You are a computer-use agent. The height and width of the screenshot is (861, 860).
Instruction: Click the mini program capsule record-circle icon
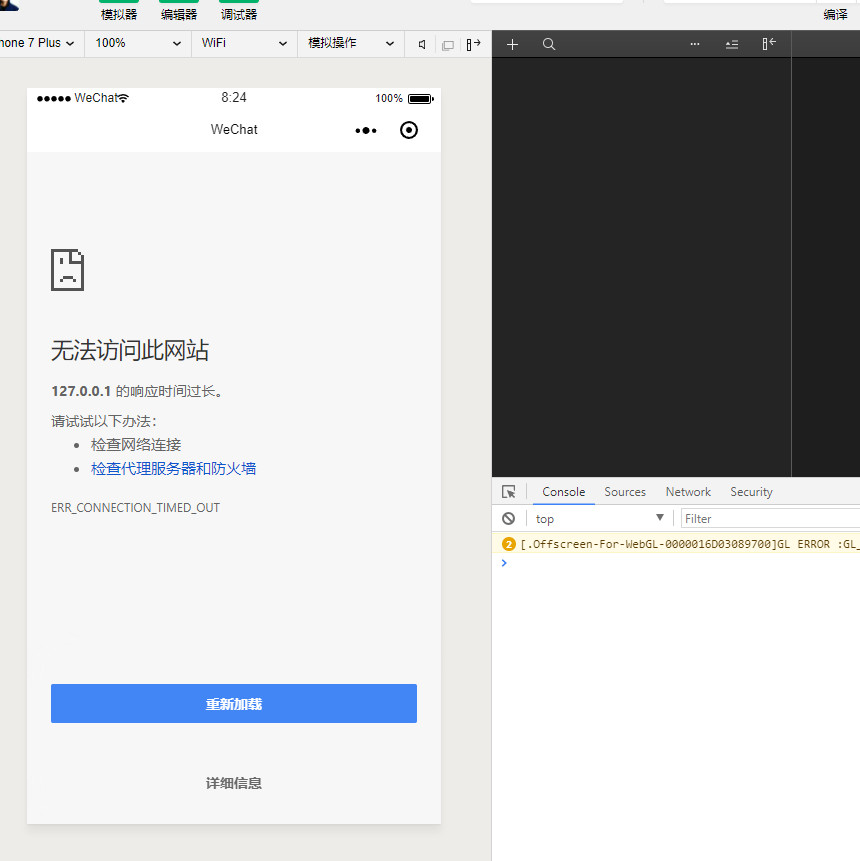(408, 130)
